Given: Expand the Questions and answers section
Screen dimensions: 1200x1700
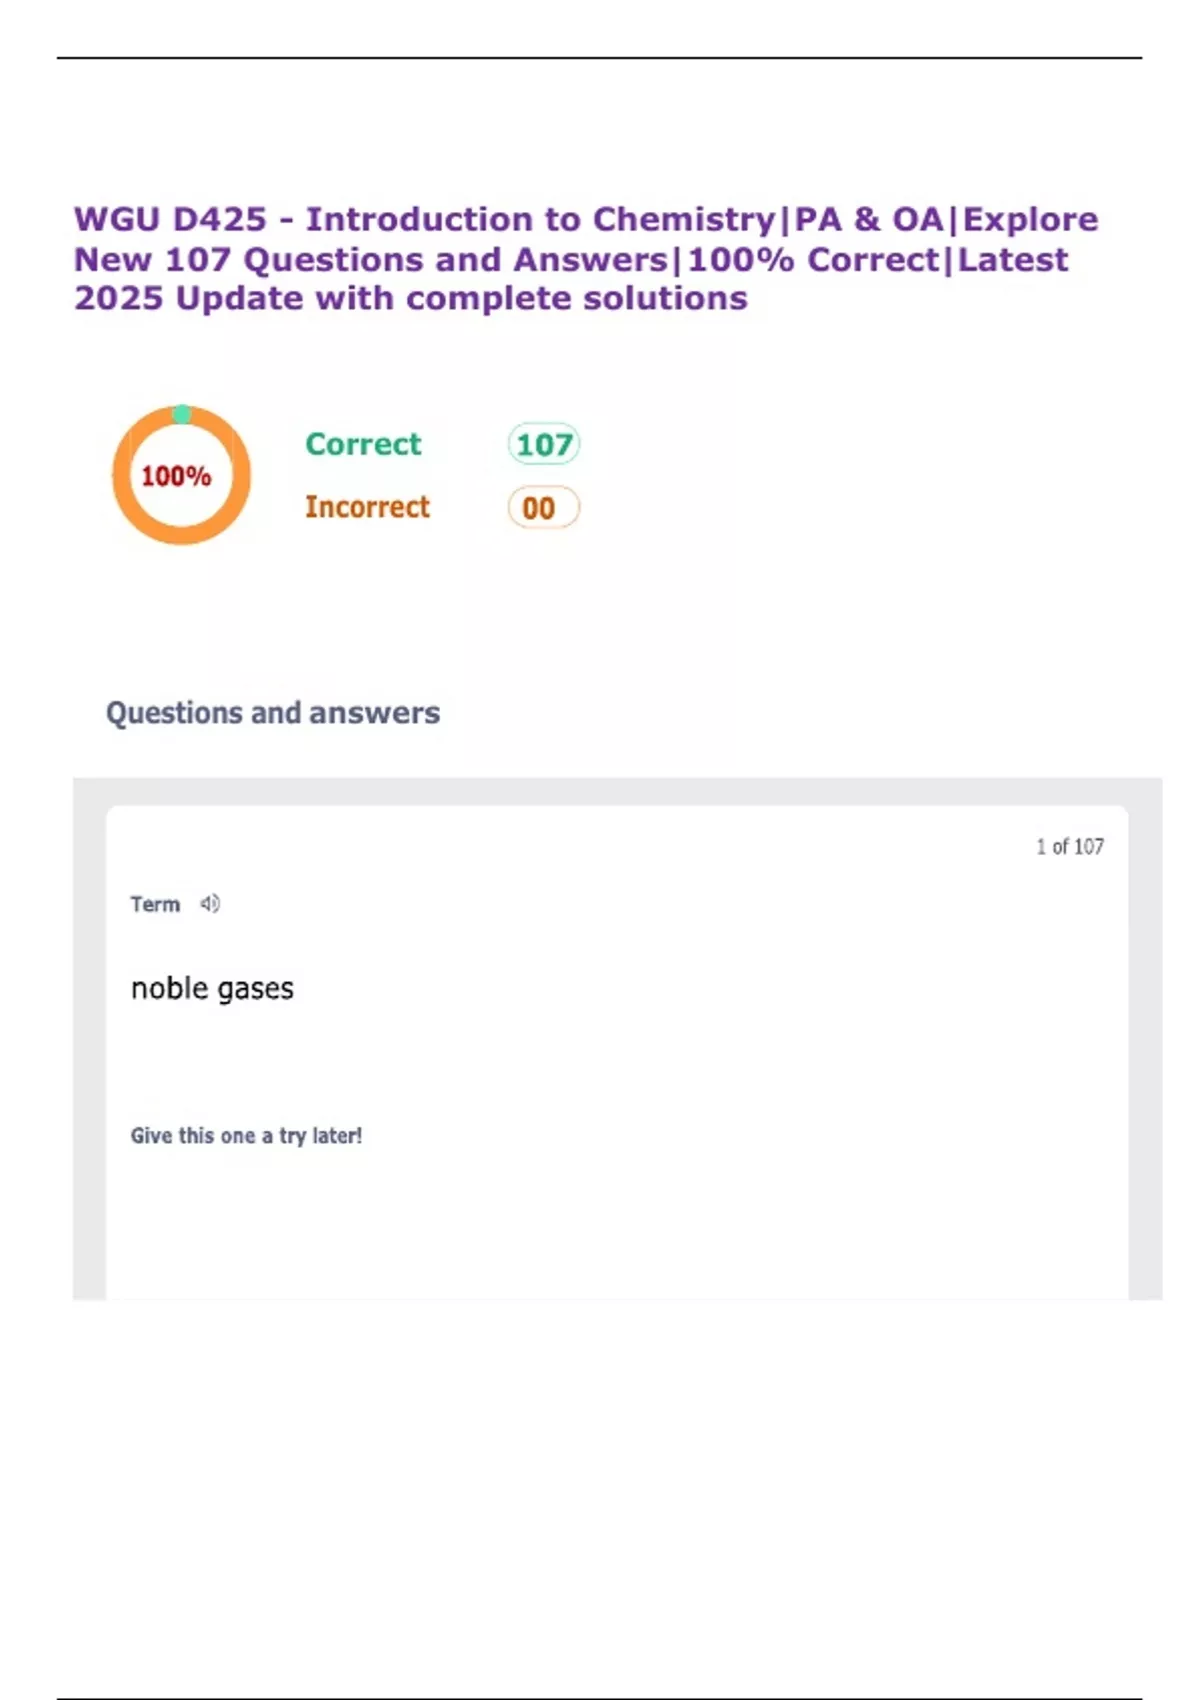Looking at the screenshot, I should (x=274, y=712).
